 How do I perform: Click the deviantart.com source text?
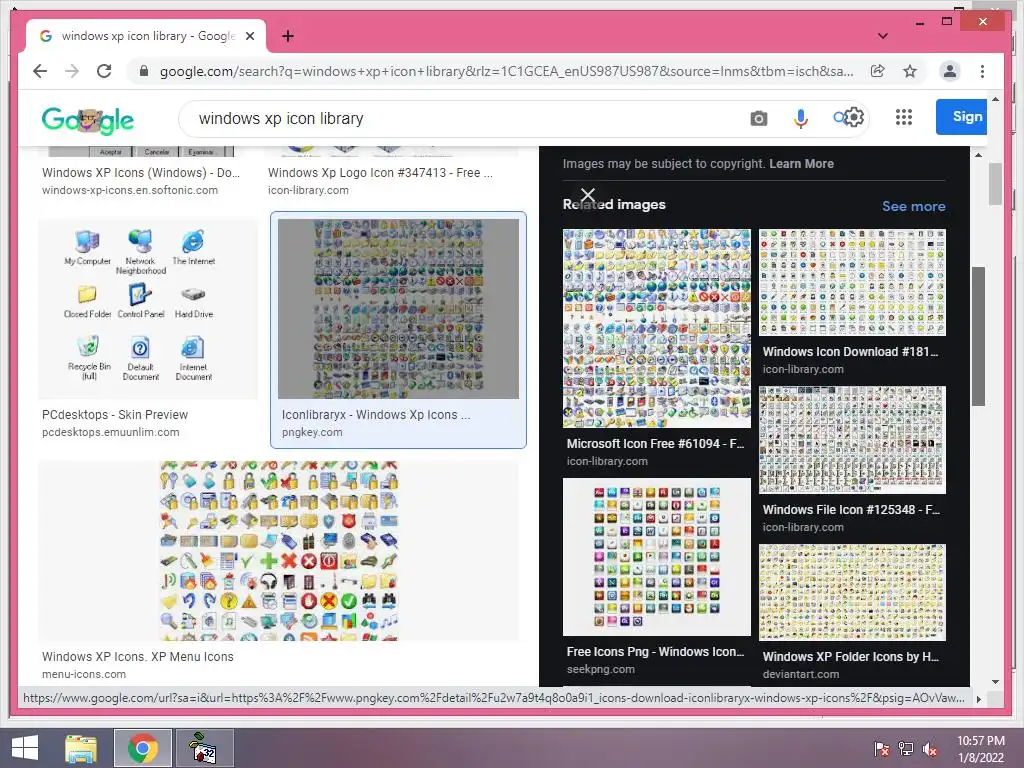click(x=801, y=674)
